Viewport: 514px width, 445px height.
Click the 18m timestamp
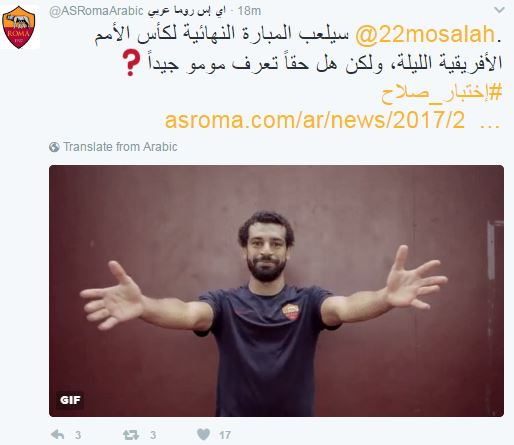pyautogui.click(x=249, y=11)
